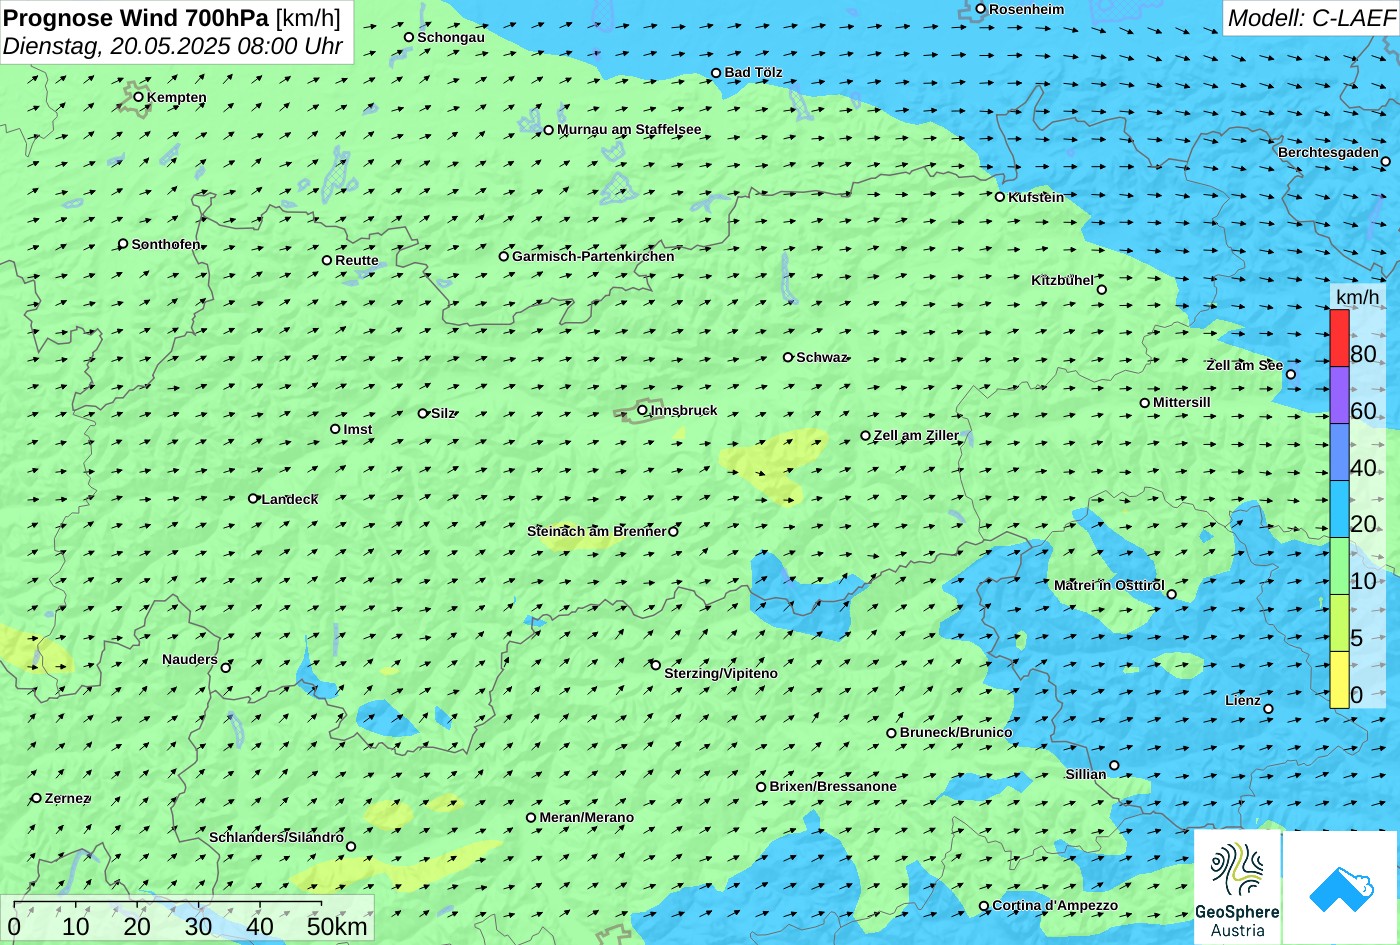Click the Modell: C-LAEF label
This screenshot has height=945, width=1400.
point(1310,17)
